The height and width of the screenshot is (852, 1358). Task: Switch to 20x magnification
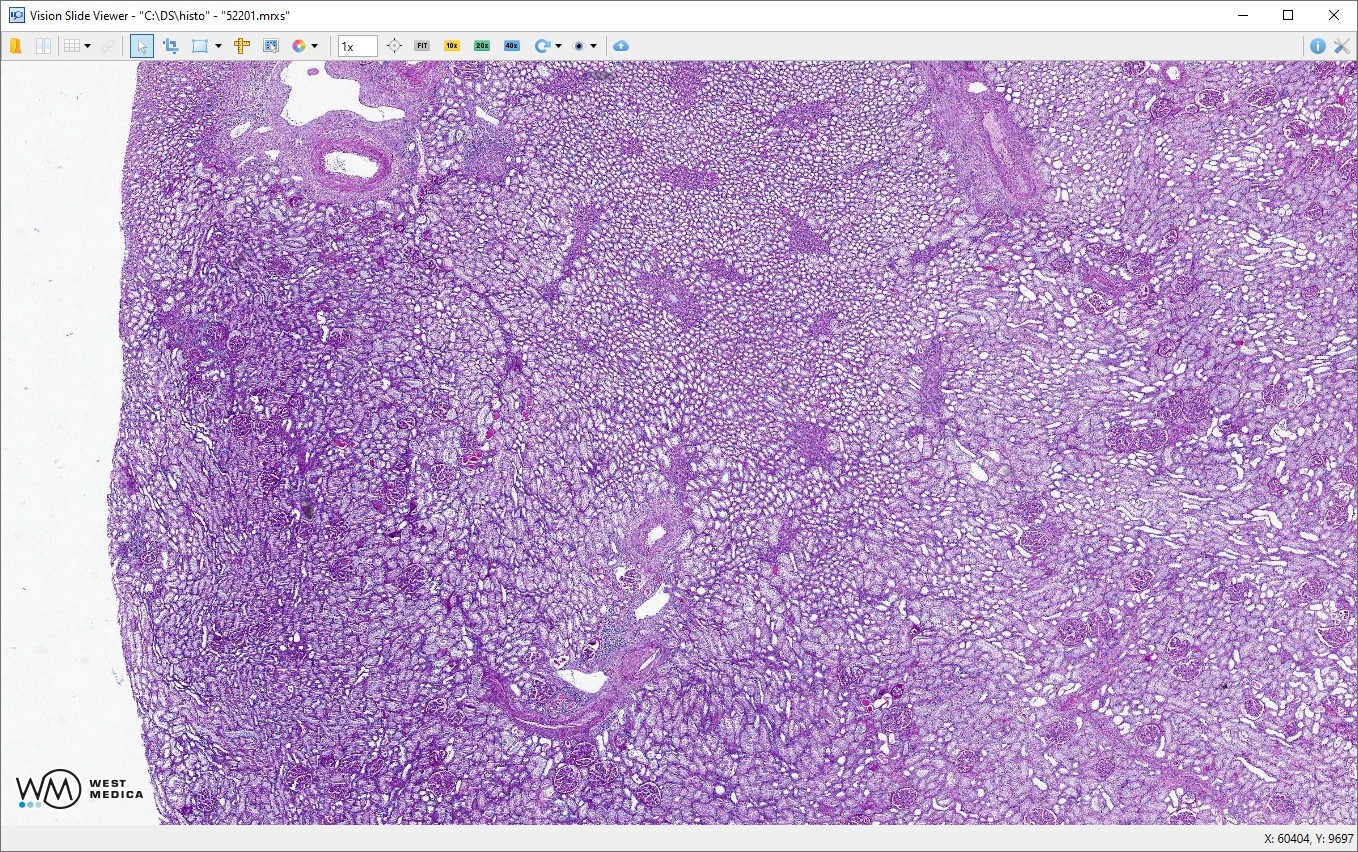pos(482,46)
